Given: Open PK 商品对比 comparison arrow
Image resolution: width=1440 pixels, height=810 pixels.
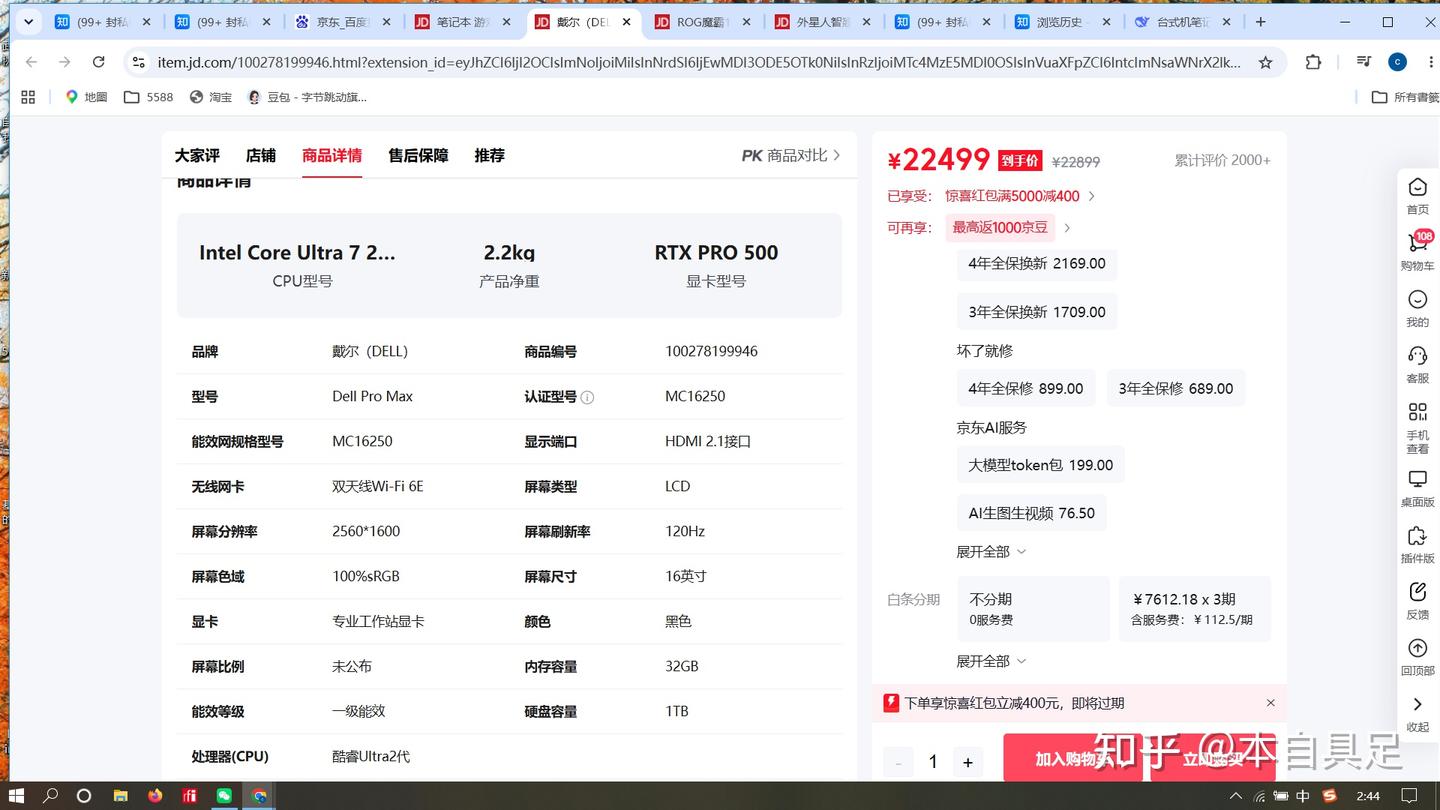Looking at the screenshot, I should tap(837, 155).
